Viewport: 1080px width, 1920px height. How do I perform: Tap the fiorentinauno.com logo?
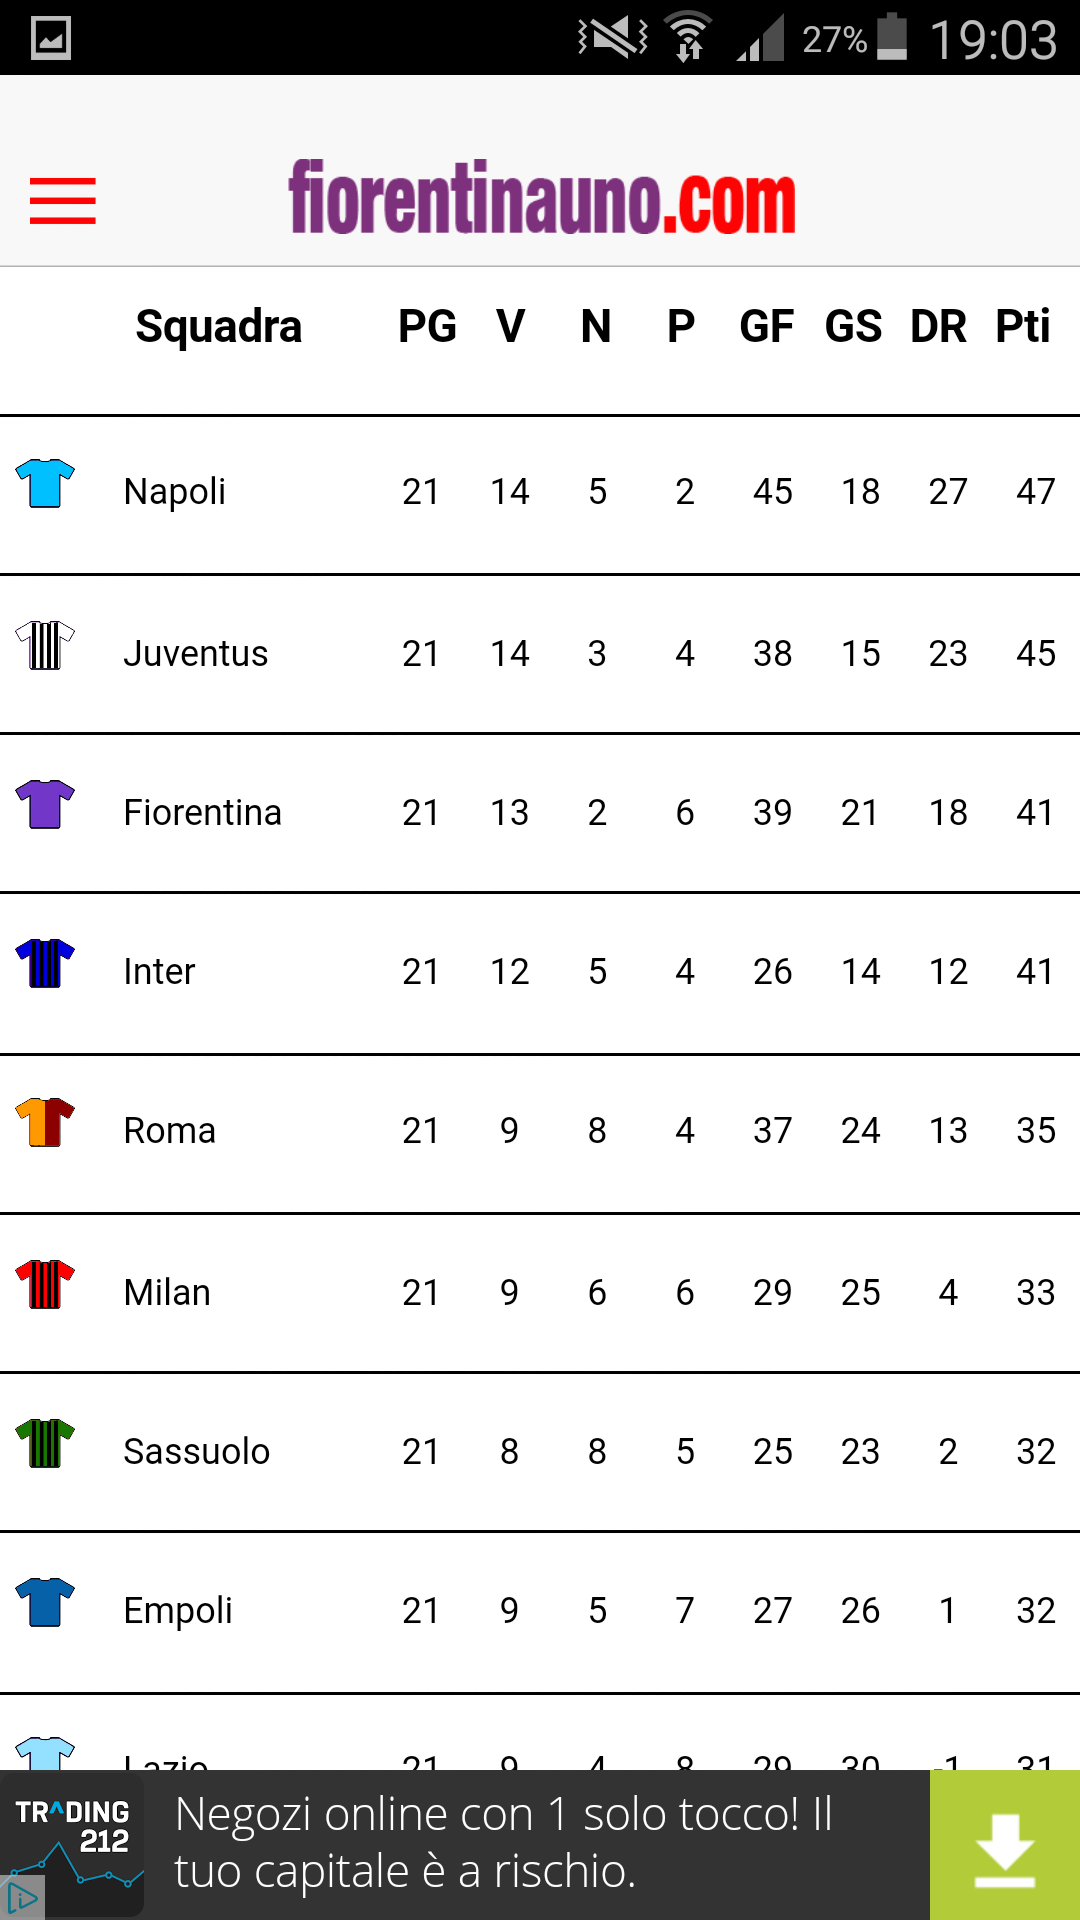(542, 197)
